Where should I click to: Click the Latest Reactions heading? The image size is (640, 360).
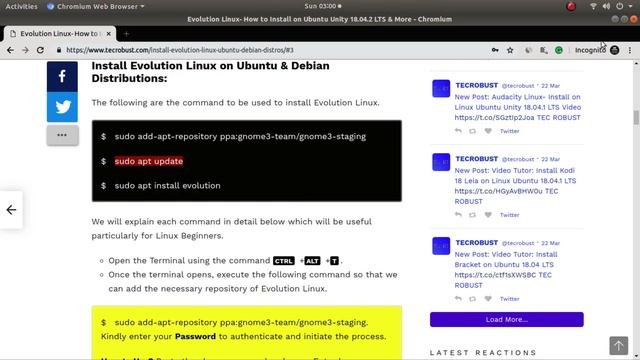click(483, 353)
